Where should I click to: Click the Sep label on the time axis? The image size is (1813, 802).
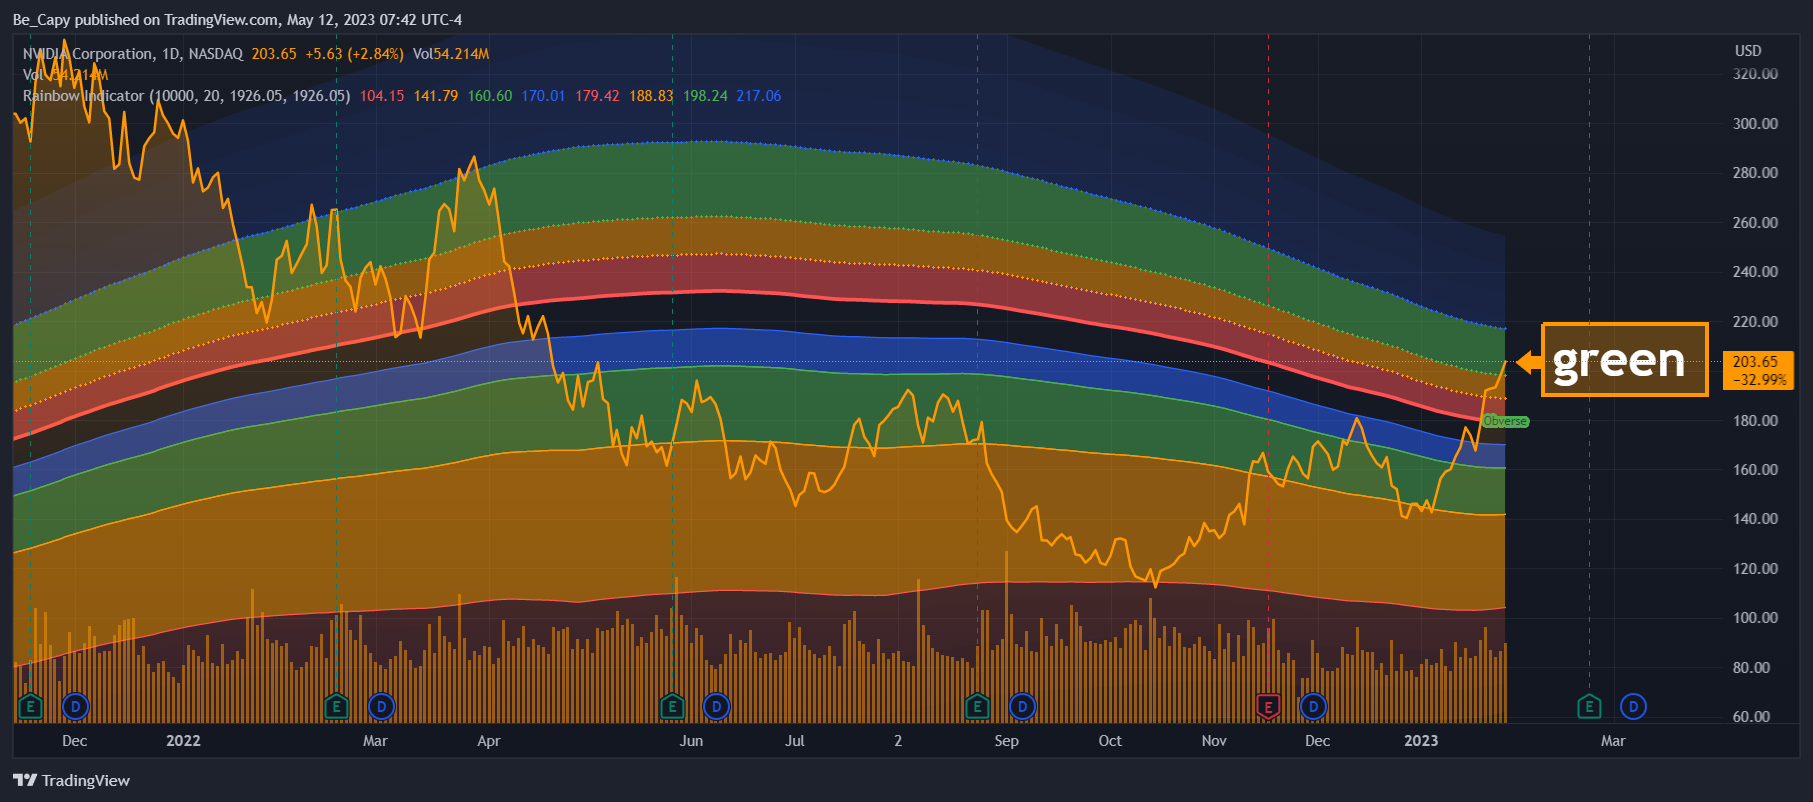tap(1006, 741)
